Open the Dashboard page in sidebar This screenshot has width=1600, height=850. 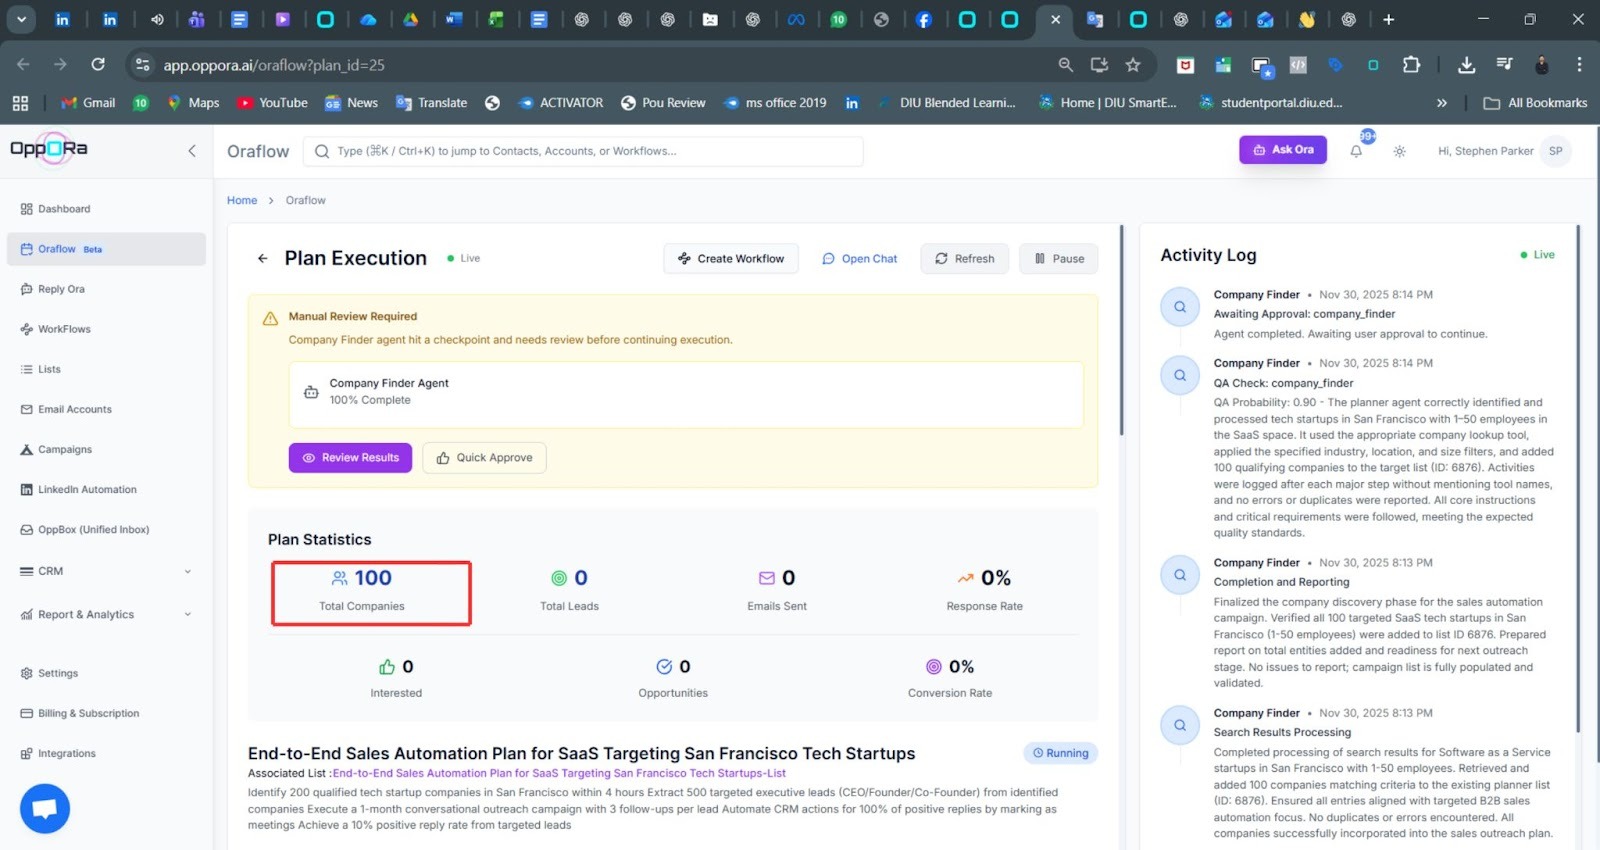pyautogui.click(x=64, y=209)
